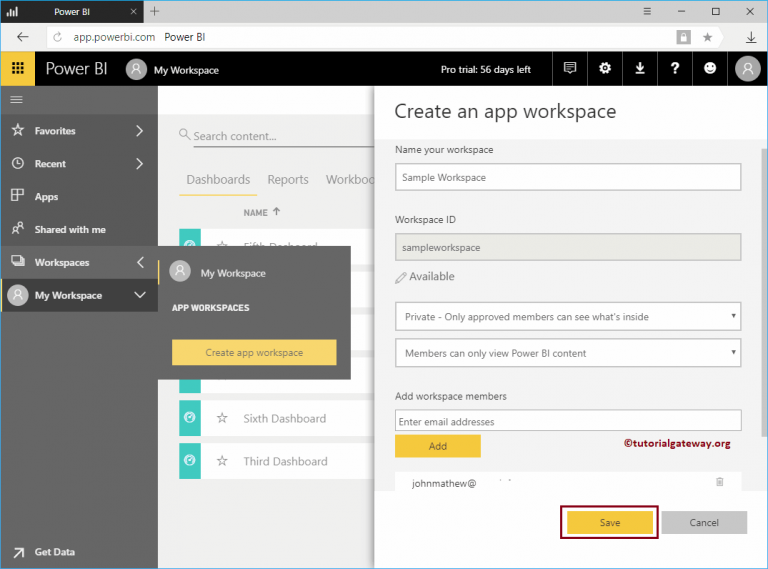Close the Power BI browser tab

coord(133,12)
